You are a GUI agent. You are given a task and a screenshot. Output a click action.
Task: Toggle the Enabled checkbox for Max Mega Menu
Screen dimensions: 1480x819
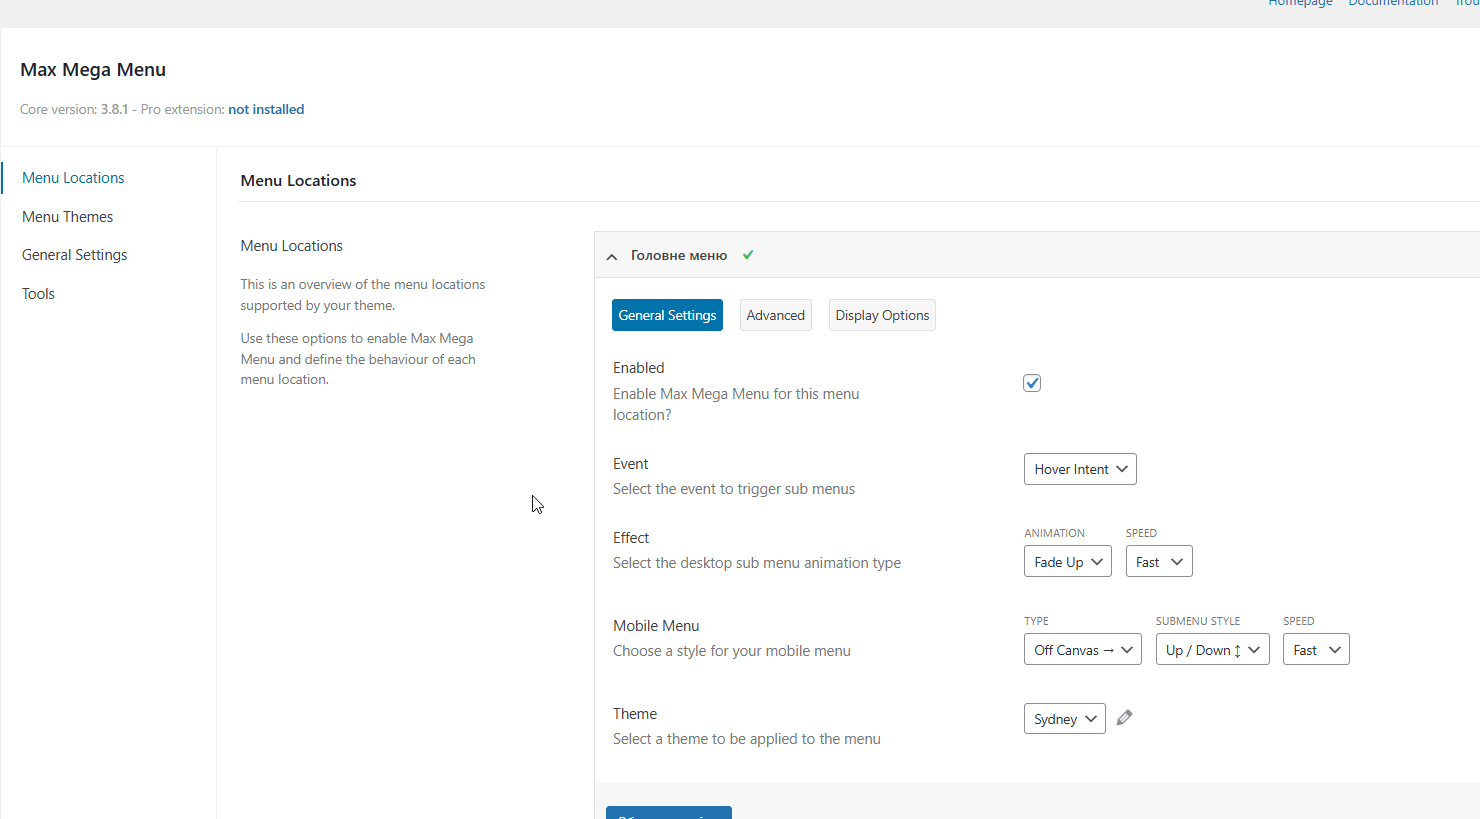pyautogui.click(x=1032, y=383)
